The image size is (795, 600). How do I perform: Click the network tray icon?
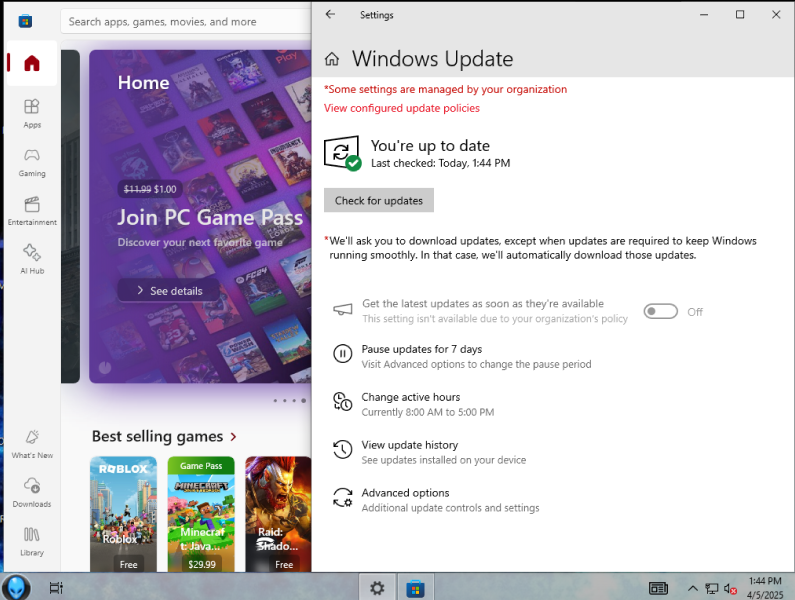click(x=712, y=588)
